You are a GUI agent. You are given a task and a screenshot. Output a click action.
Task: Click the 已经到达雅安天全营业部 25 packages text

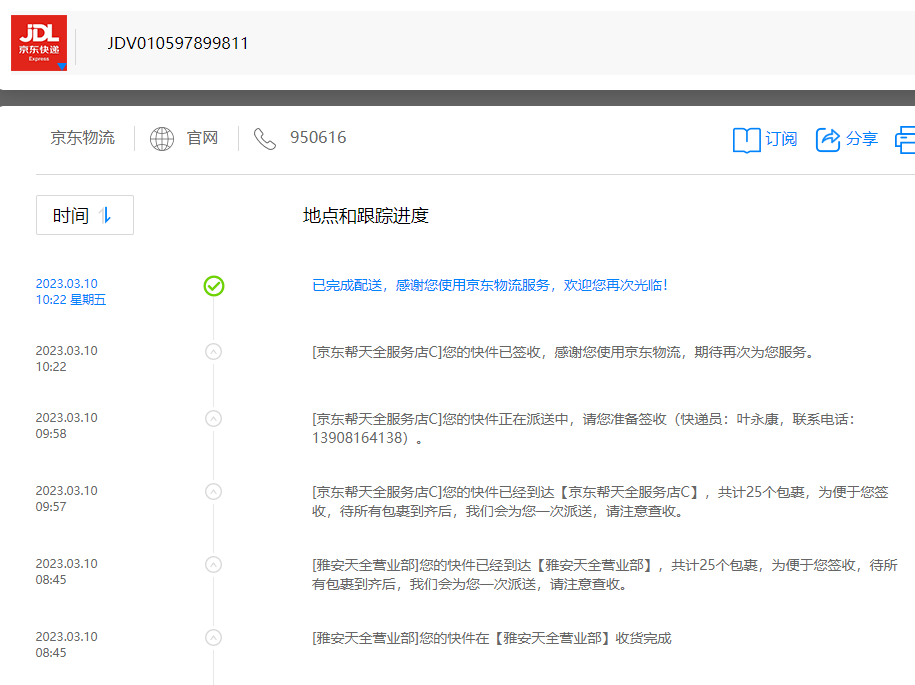click(605, 575)
